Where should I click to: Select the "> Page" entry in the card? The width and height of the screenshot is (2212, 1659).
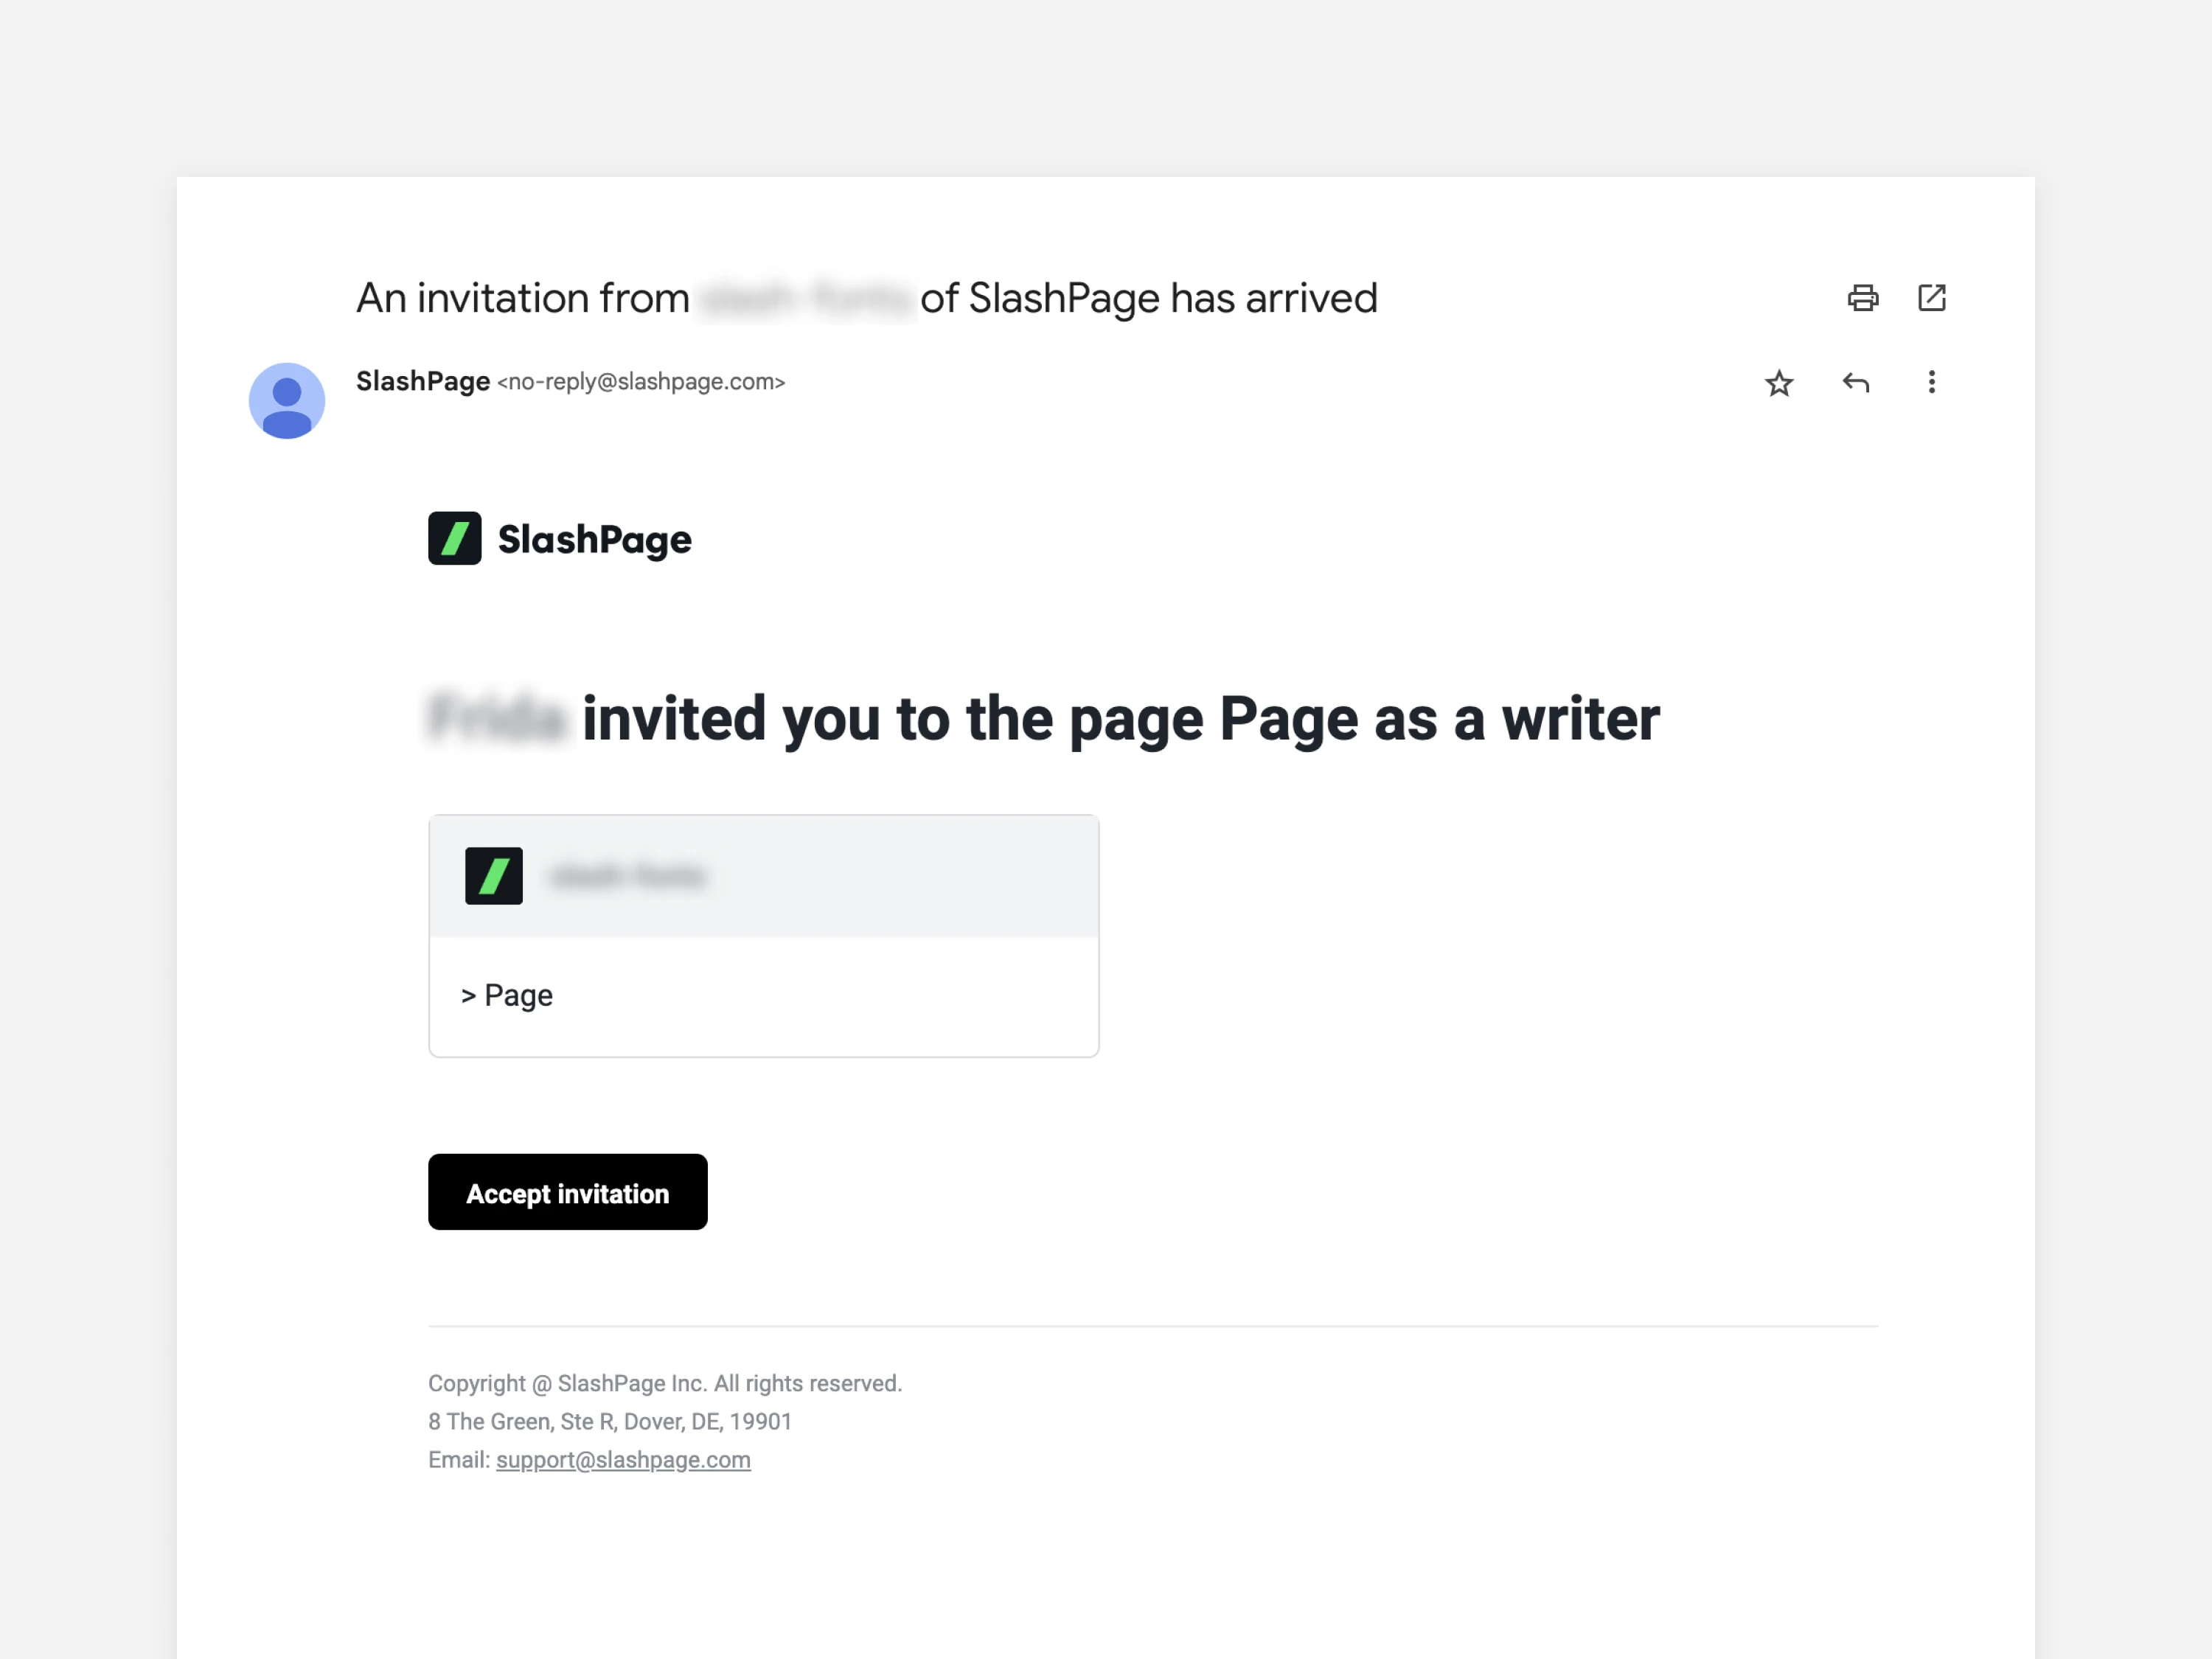(508, 996)
